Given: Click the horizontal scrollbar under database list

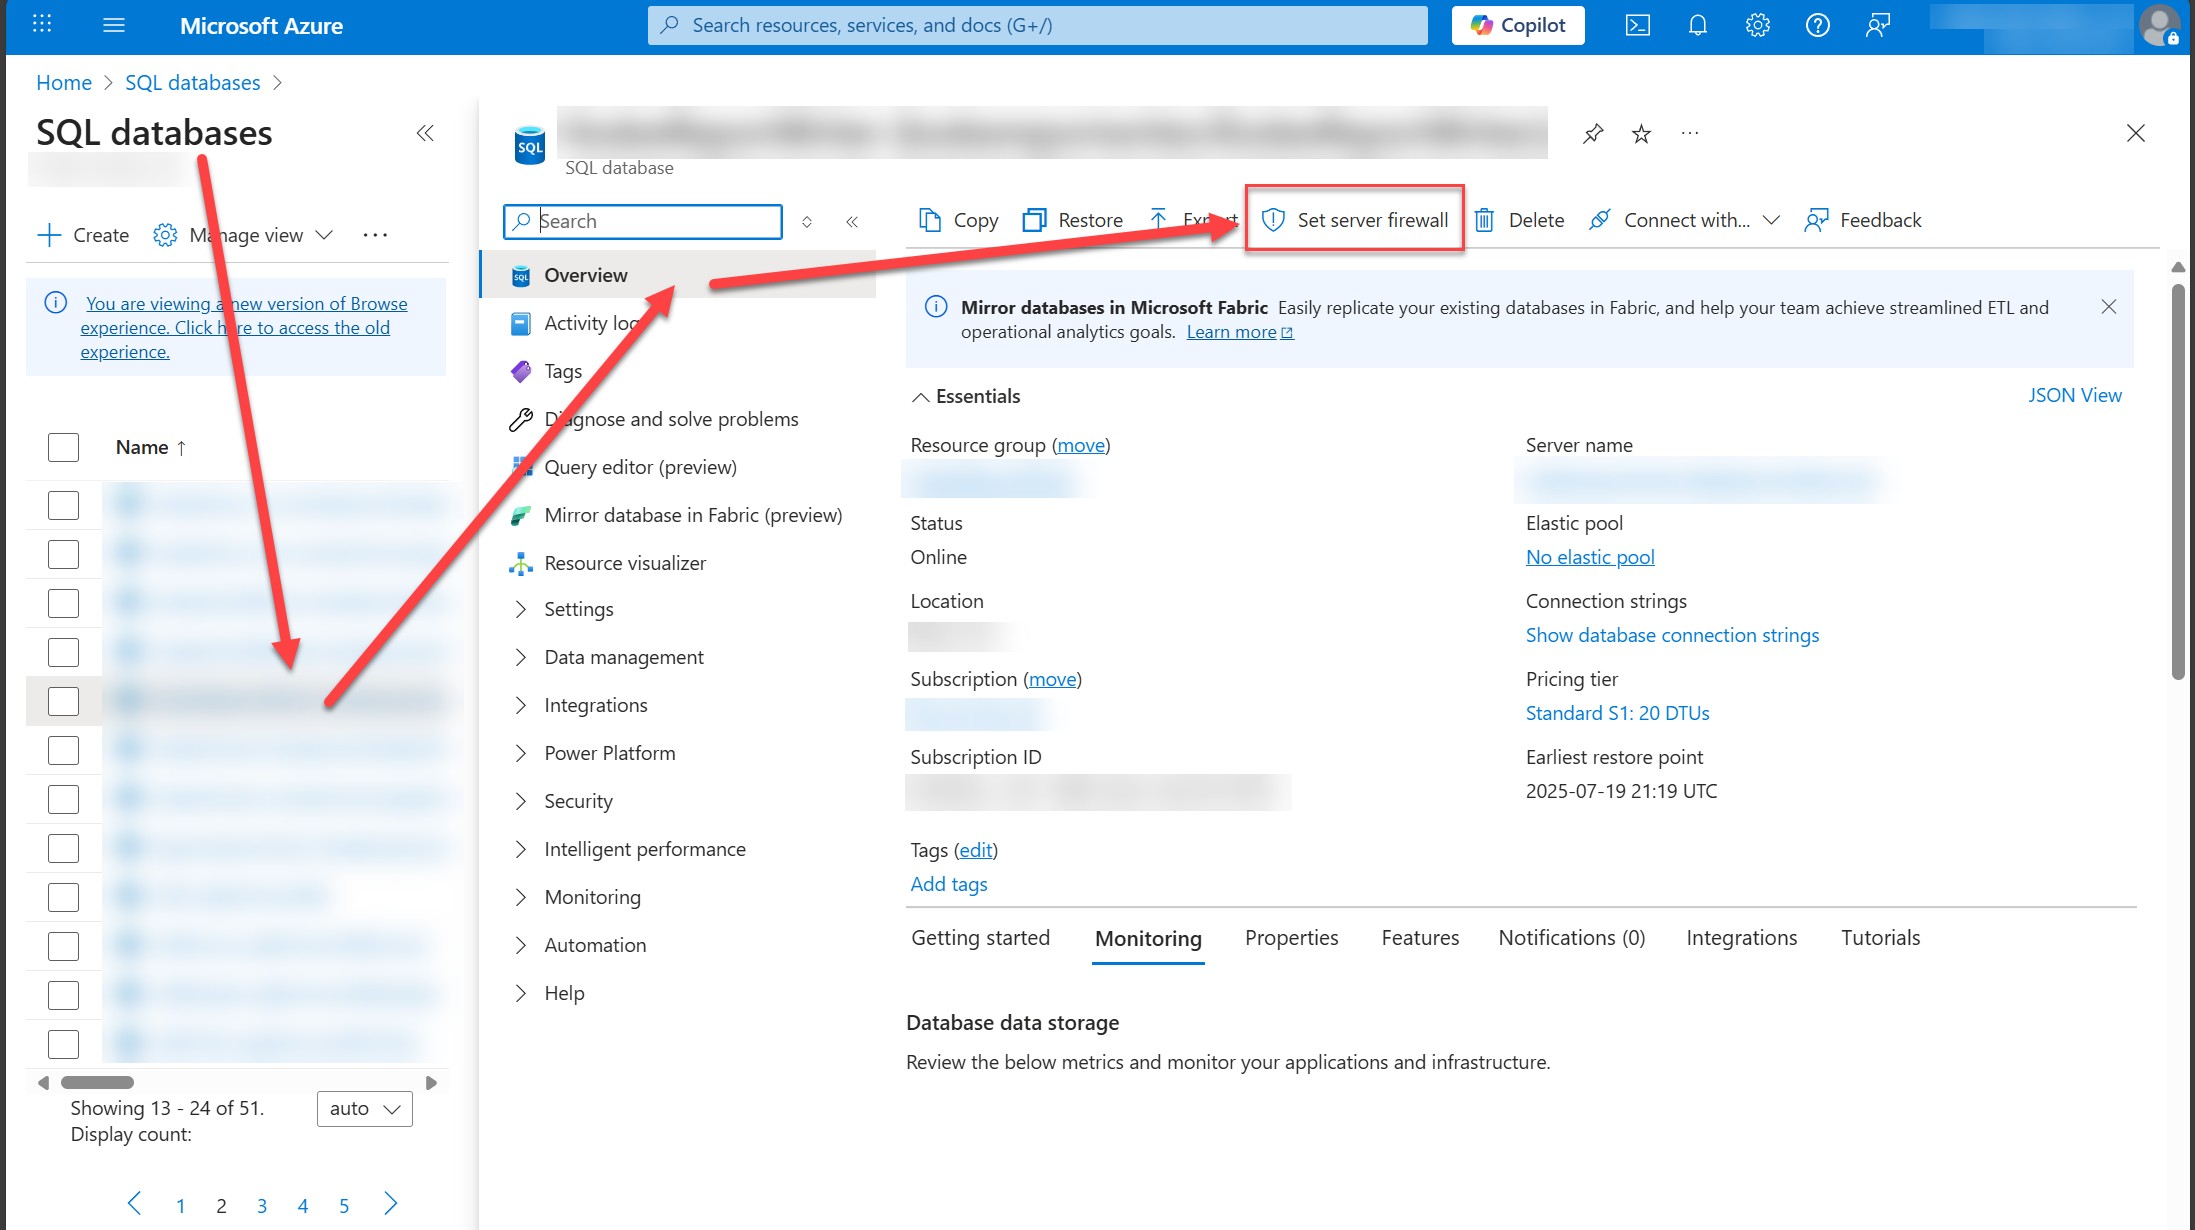Looking at the screenshot, I should click(97, 1082).
